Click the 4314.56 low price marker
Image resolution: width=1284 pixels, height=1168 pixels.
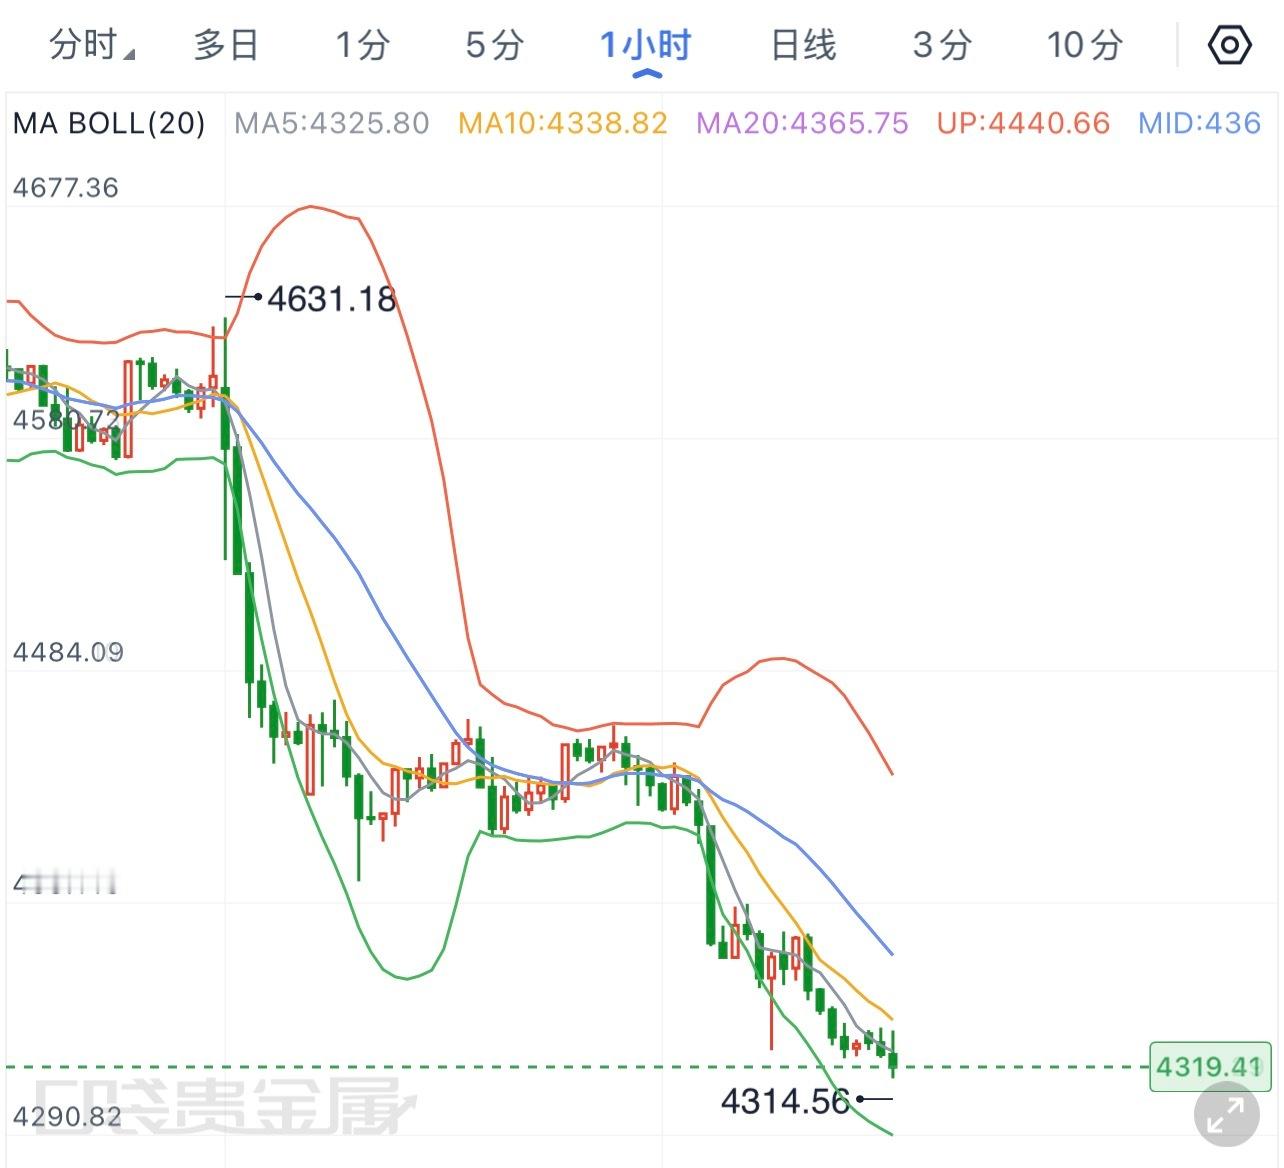[785, 1101]
